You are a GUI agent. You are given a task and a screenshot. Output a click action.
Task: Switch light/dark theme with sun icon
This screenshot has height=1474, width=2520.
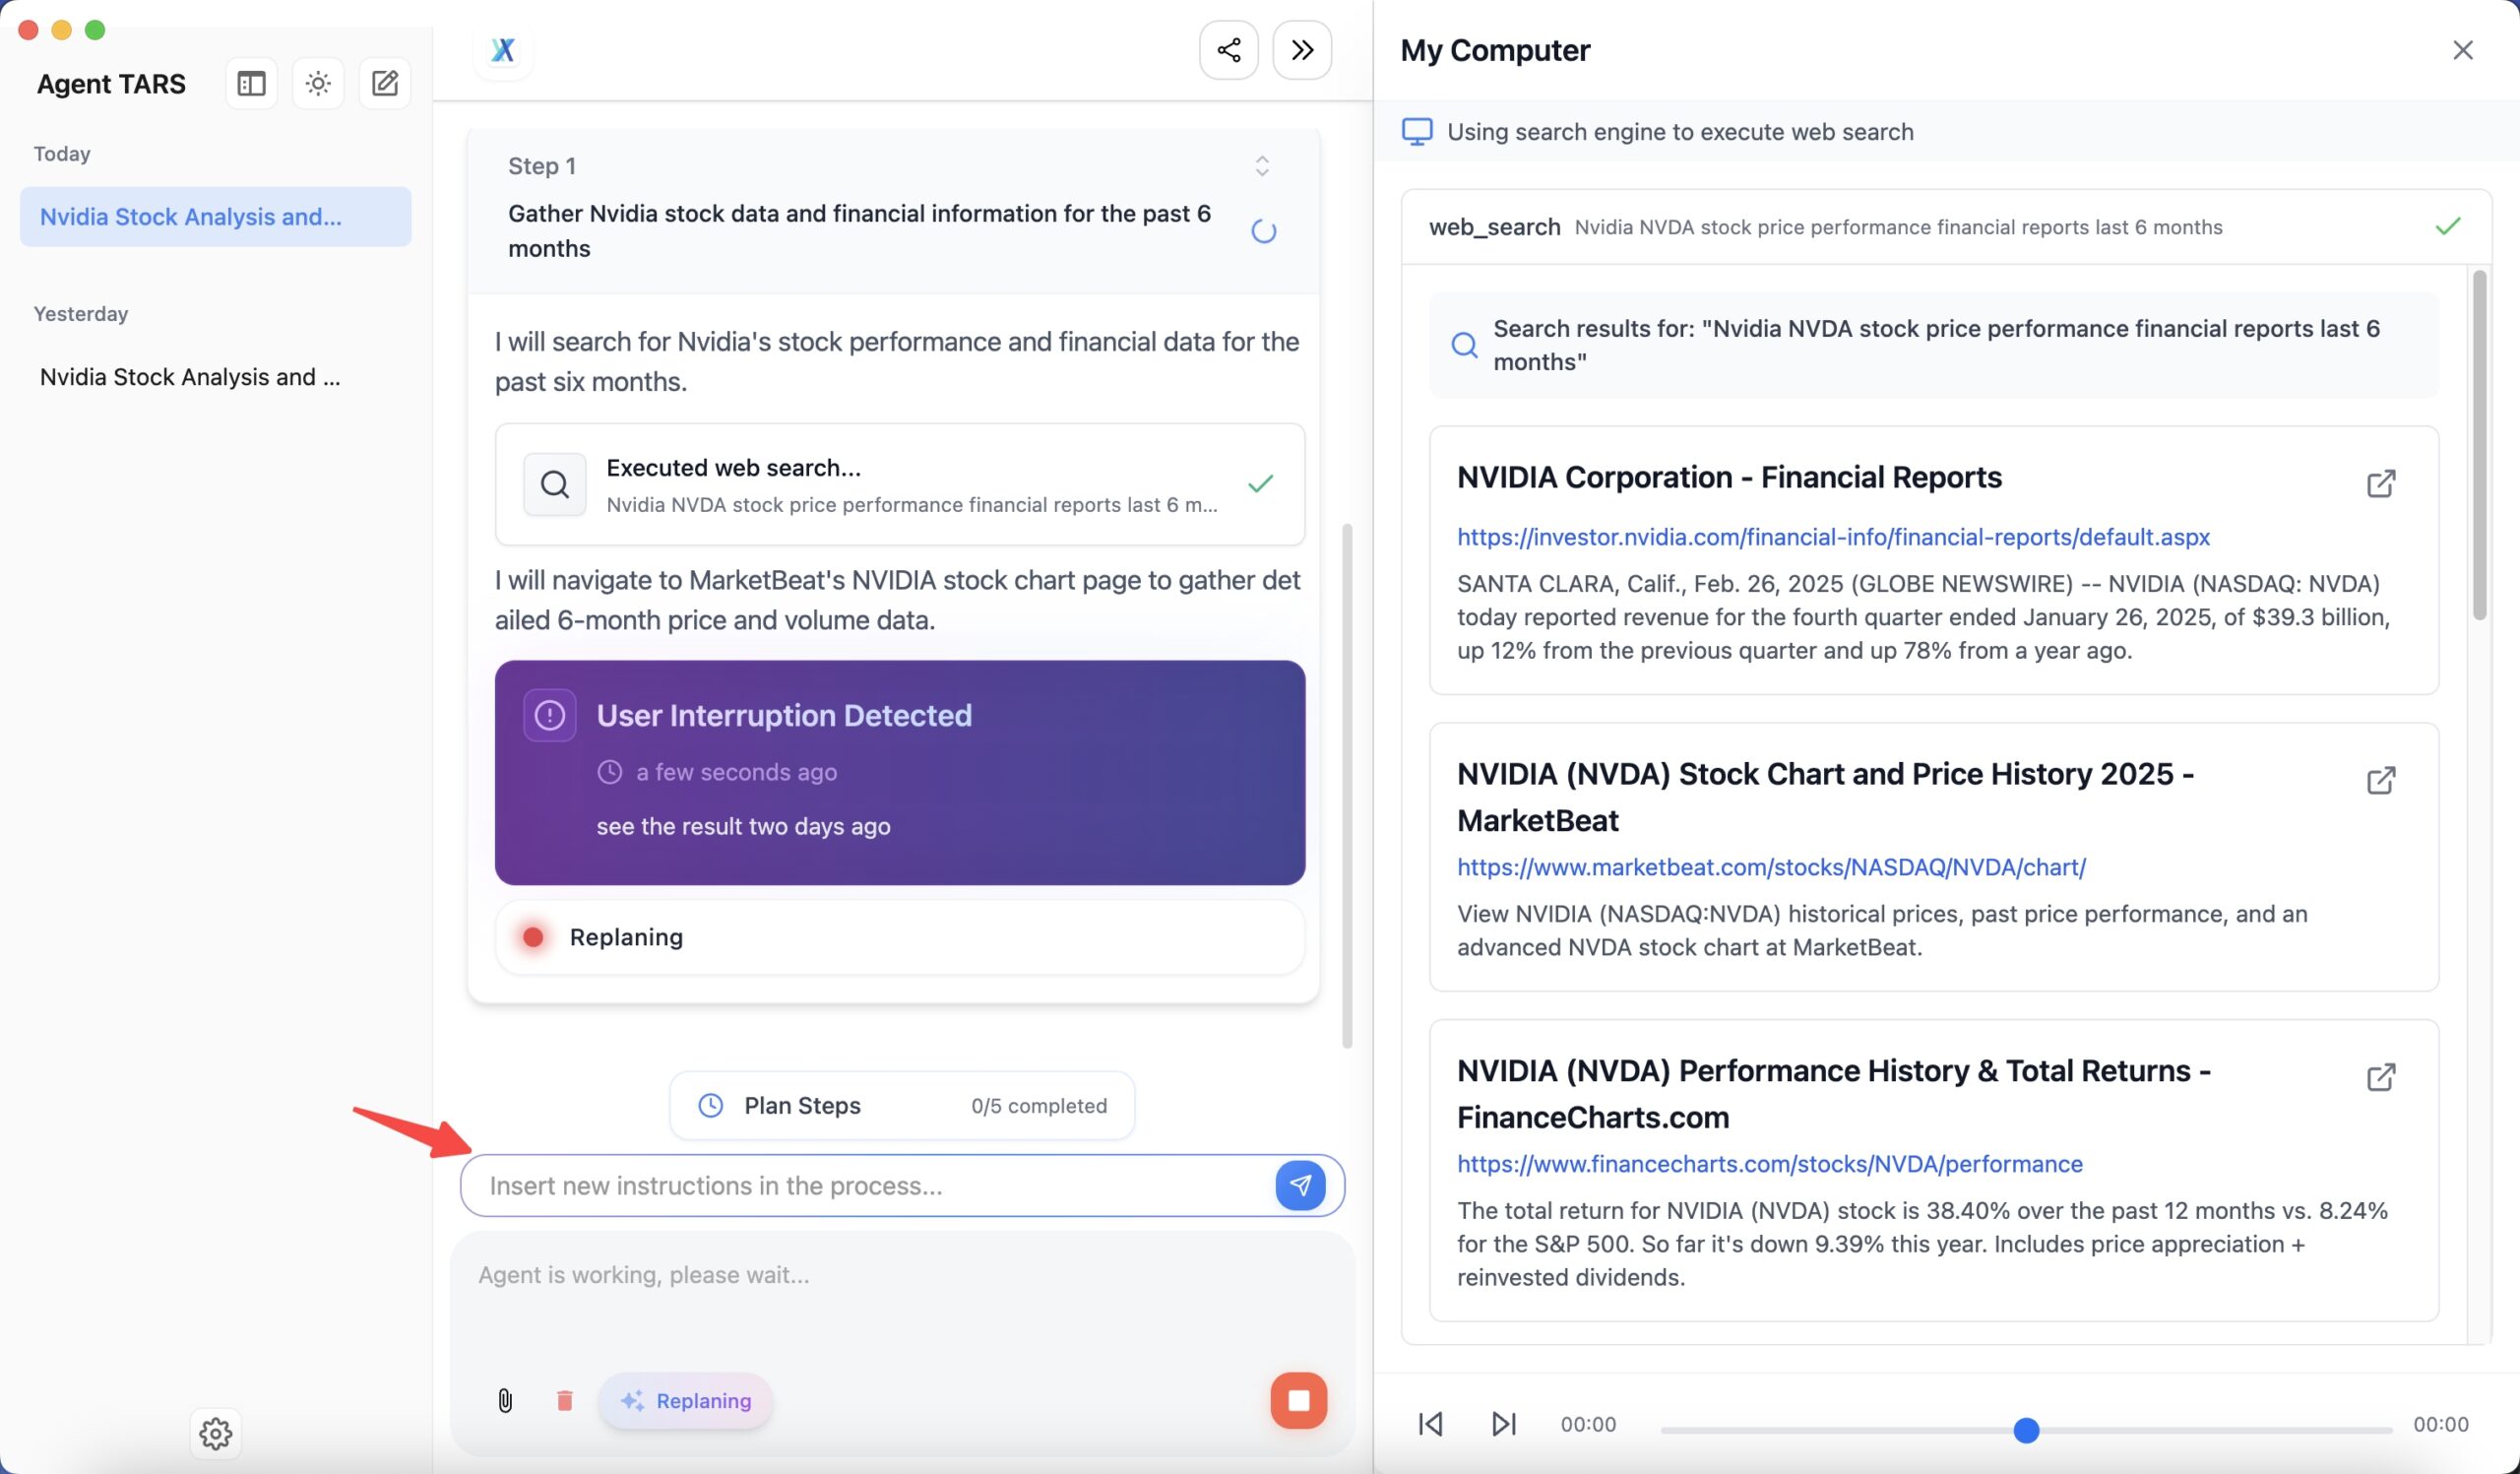click(x=318, y=83)
